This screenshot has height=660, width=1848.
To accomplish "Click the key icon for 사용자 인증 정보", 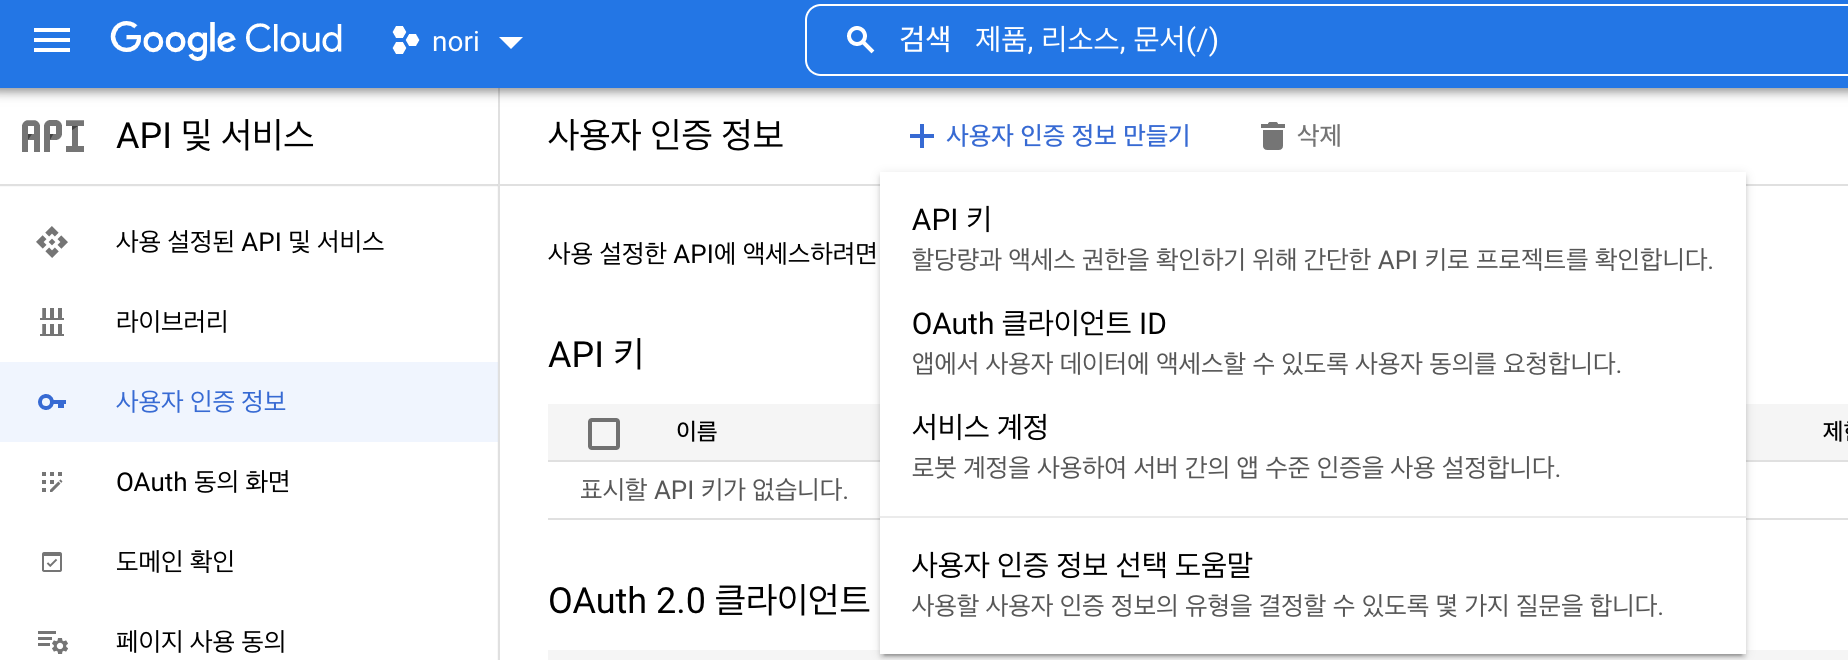I will [x=52, y=402].
